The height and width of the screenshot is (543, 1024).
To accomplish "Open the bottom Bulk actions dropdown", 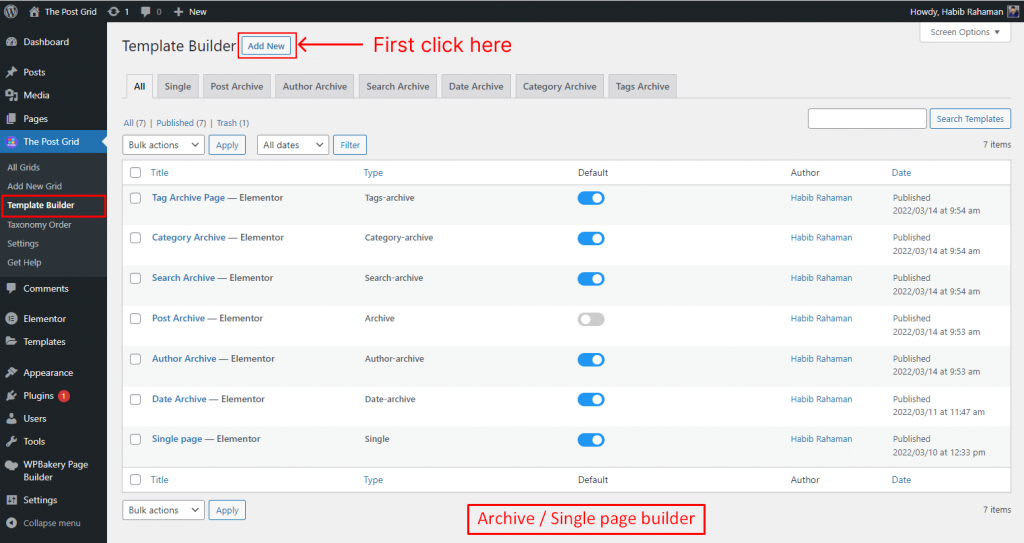I will [163, 510].
